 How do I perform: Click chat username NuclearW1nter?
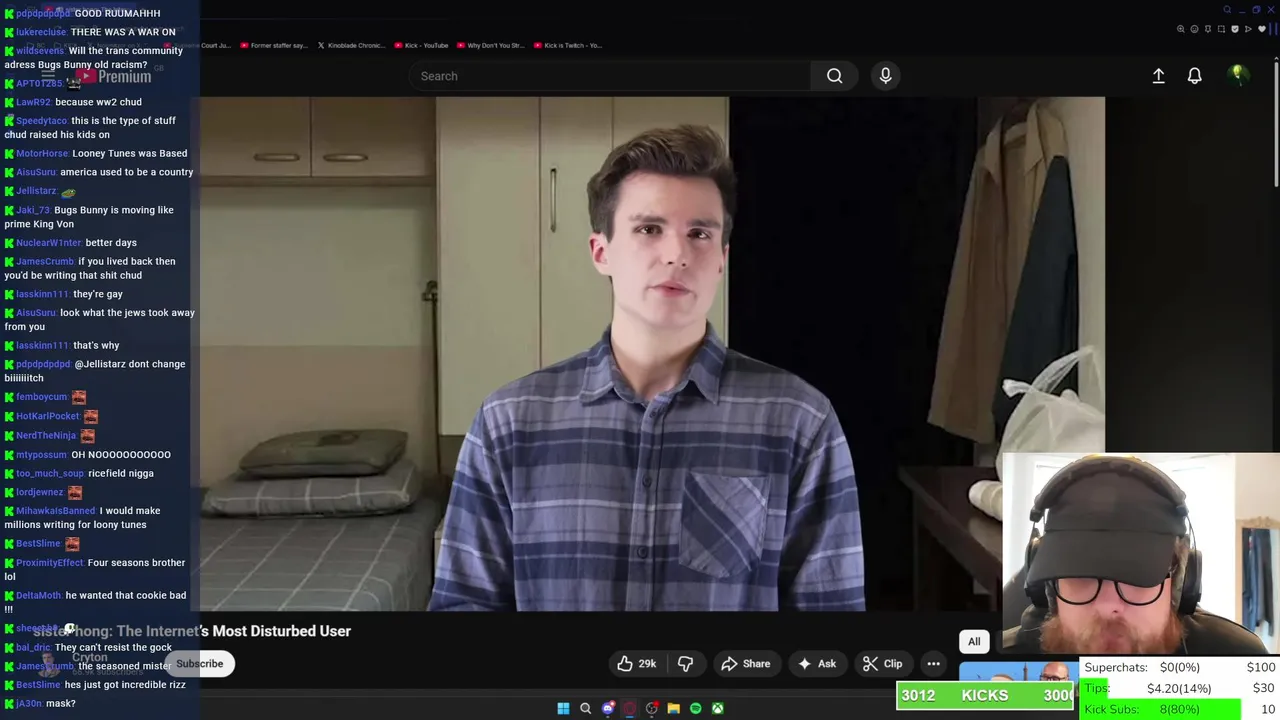(x=49, y=243)
